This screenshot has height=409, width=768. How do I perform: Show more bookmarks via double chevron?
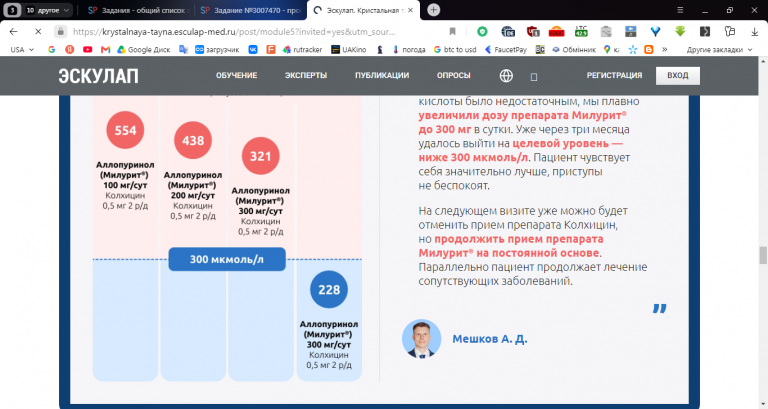[664, 49]
